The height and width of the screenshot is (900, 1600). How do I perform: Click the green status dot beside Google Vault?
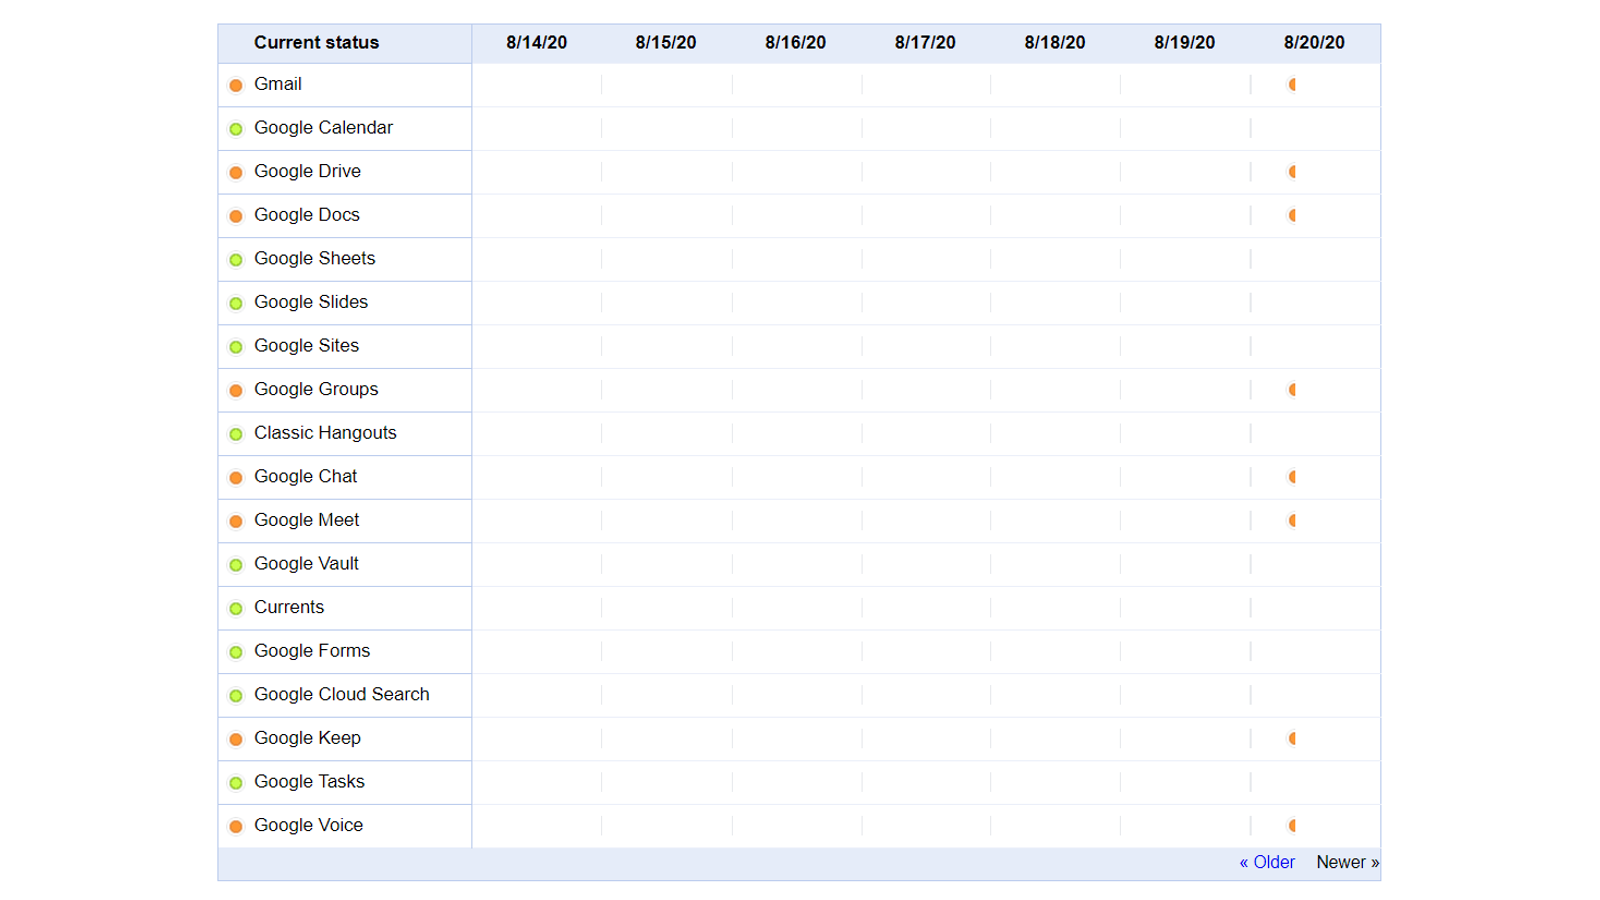pos(236,565)
